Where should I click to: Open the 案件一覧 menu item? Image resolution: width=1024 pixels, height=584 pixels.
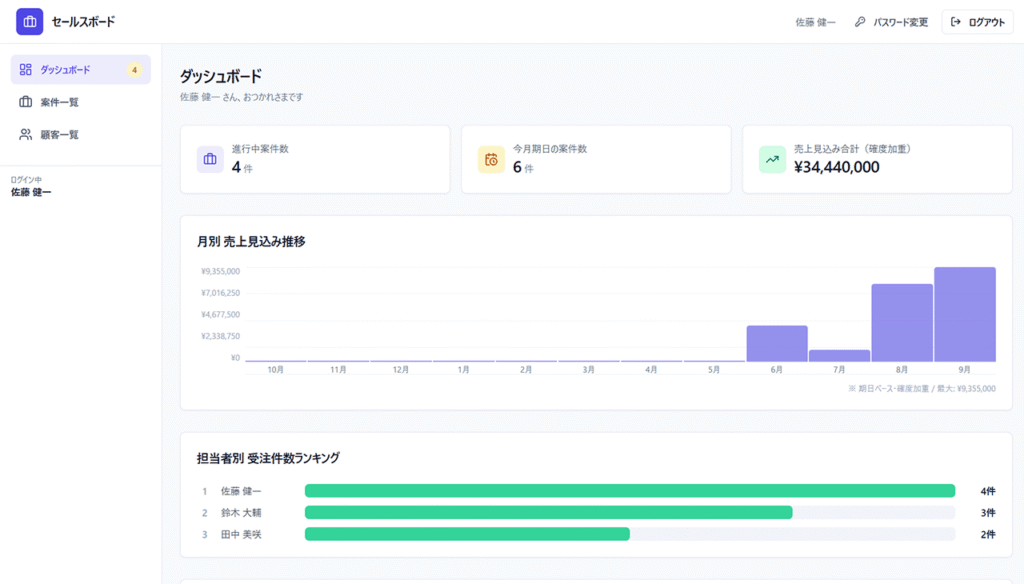(x=80, y=102)
